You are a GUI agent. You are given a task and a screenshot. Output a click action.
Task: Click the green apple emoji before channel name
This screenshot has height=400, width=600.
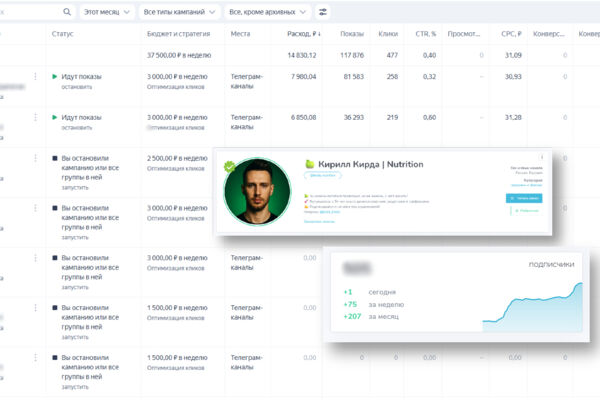point(310,164)
